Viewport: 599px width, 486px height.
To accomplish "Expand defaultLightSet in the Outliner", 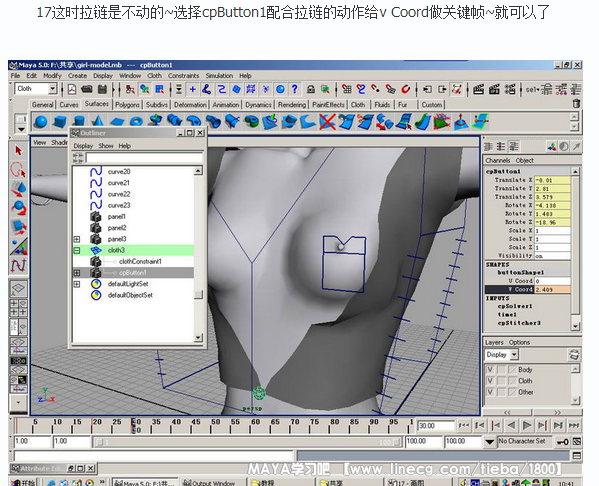I will click(x=77, y=284).
